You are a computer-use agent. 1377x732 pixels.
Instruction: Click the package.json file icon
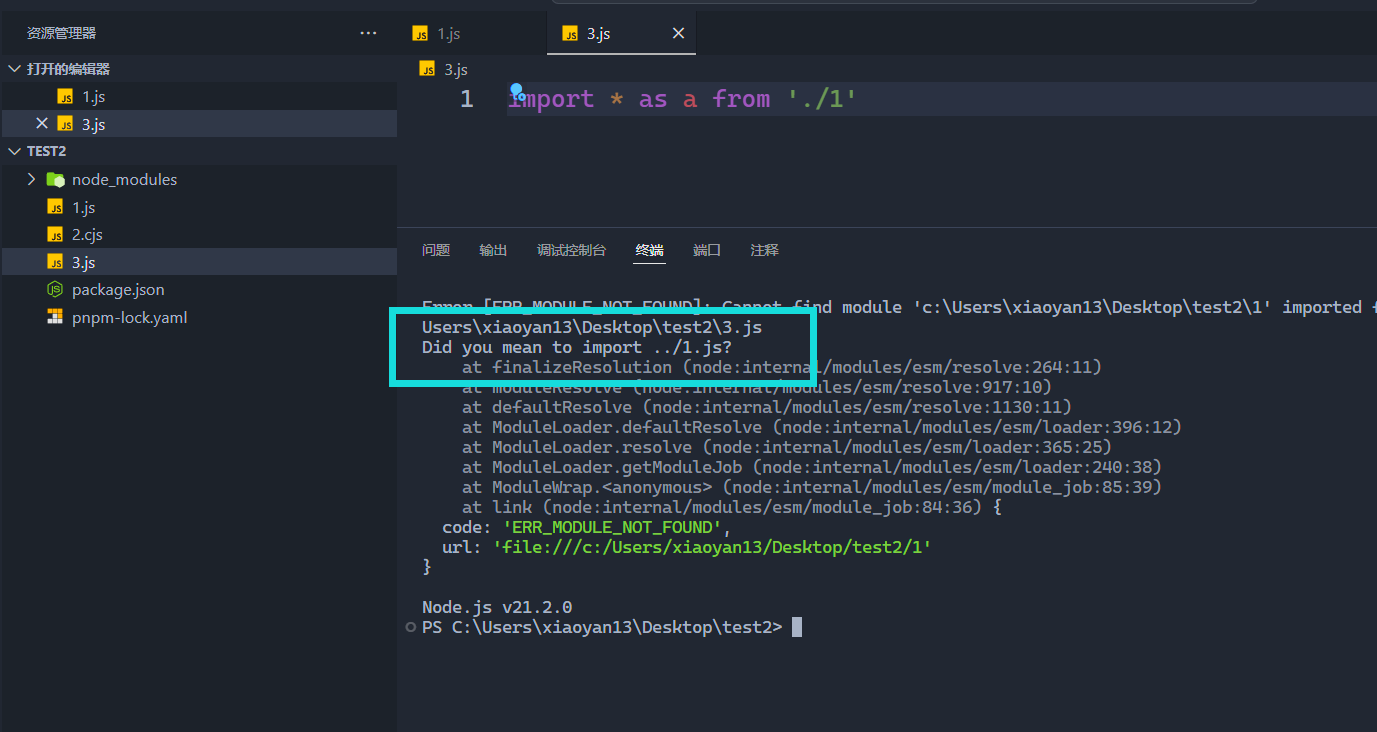click(55, 289)
